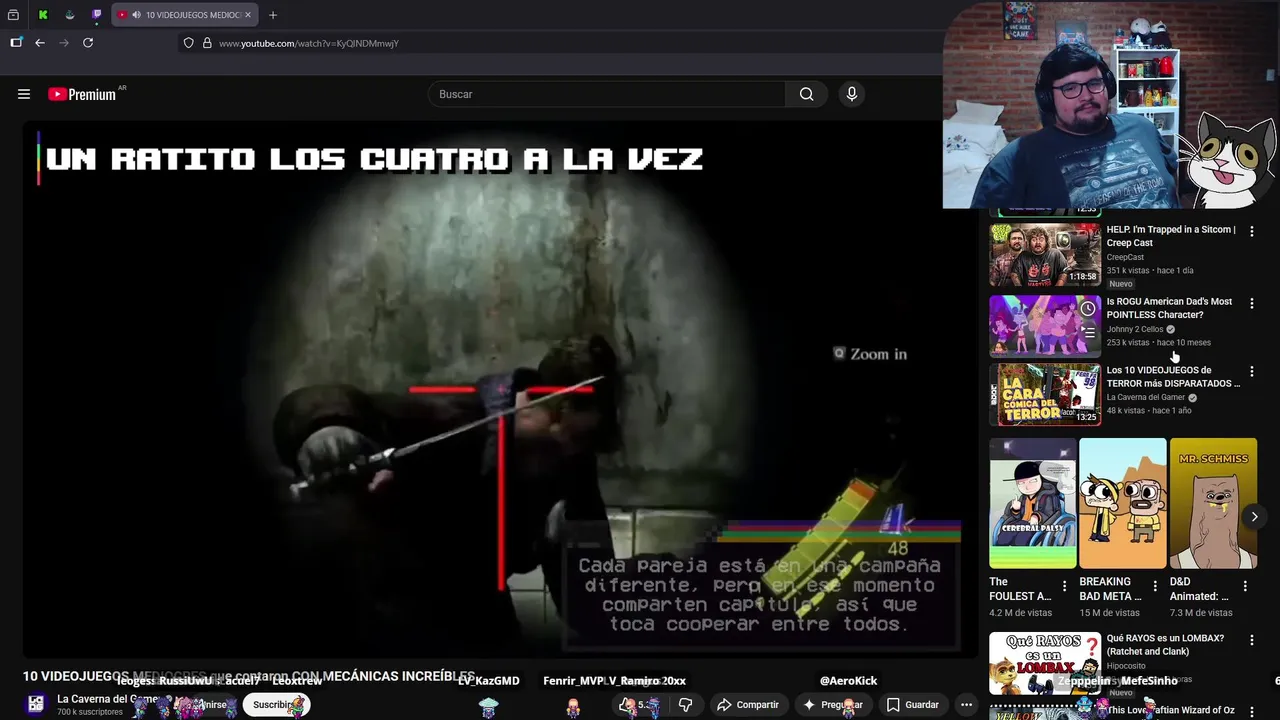Open Los 10 VIDEOJUEGOS de TERROR thumbnail
Screen dimensions: 1280x720
click(1045, 394)
